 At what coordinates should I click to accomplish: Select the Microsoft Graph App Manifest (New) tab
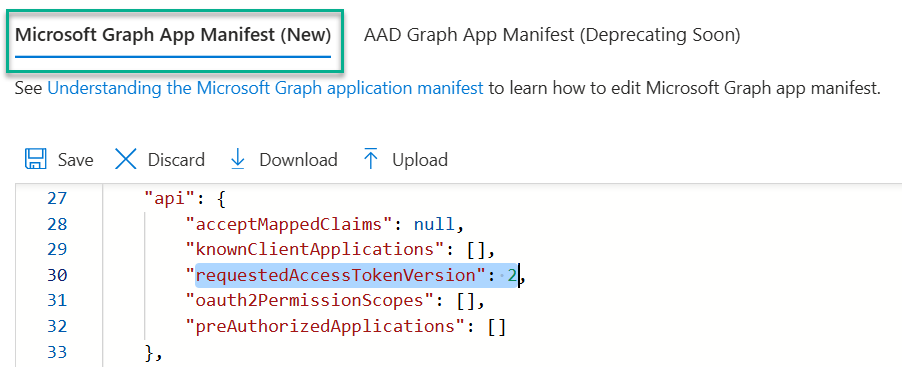173,35
